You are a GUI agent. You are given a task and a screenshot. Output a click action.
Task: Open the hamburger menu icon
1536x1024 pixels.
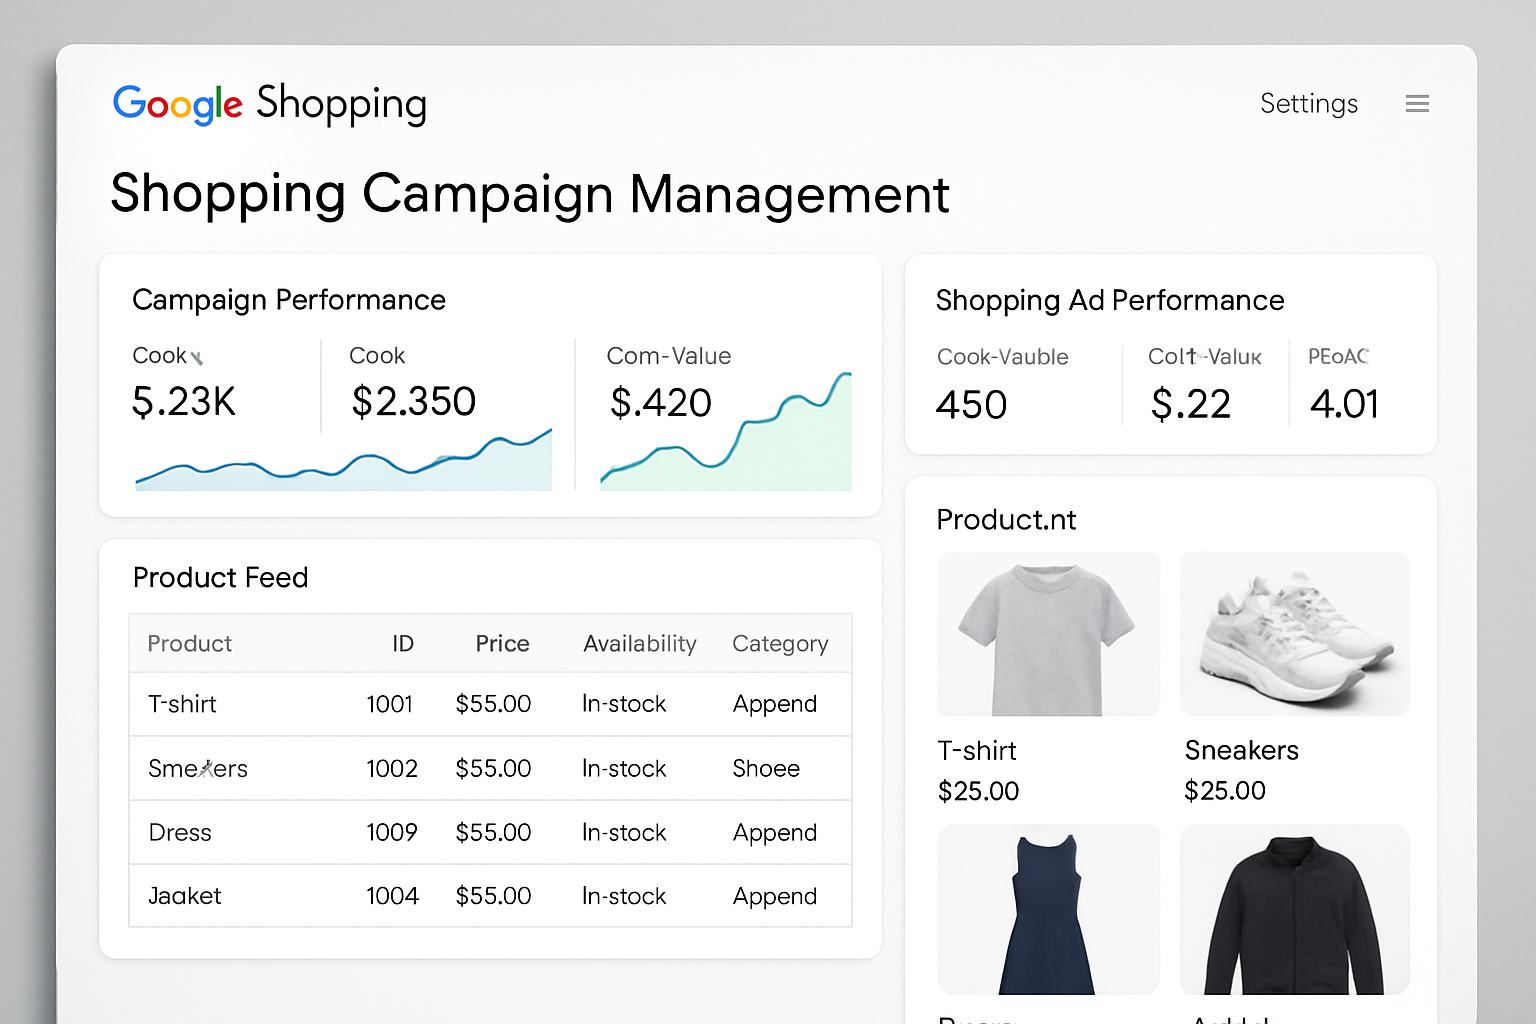click(1417, 104)
